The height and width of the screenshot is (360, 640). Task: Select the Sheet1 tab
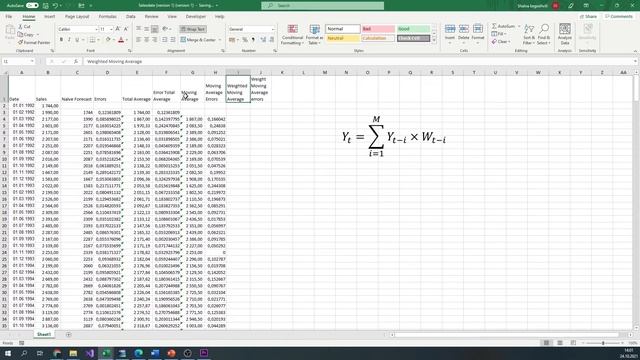point(44,335)
